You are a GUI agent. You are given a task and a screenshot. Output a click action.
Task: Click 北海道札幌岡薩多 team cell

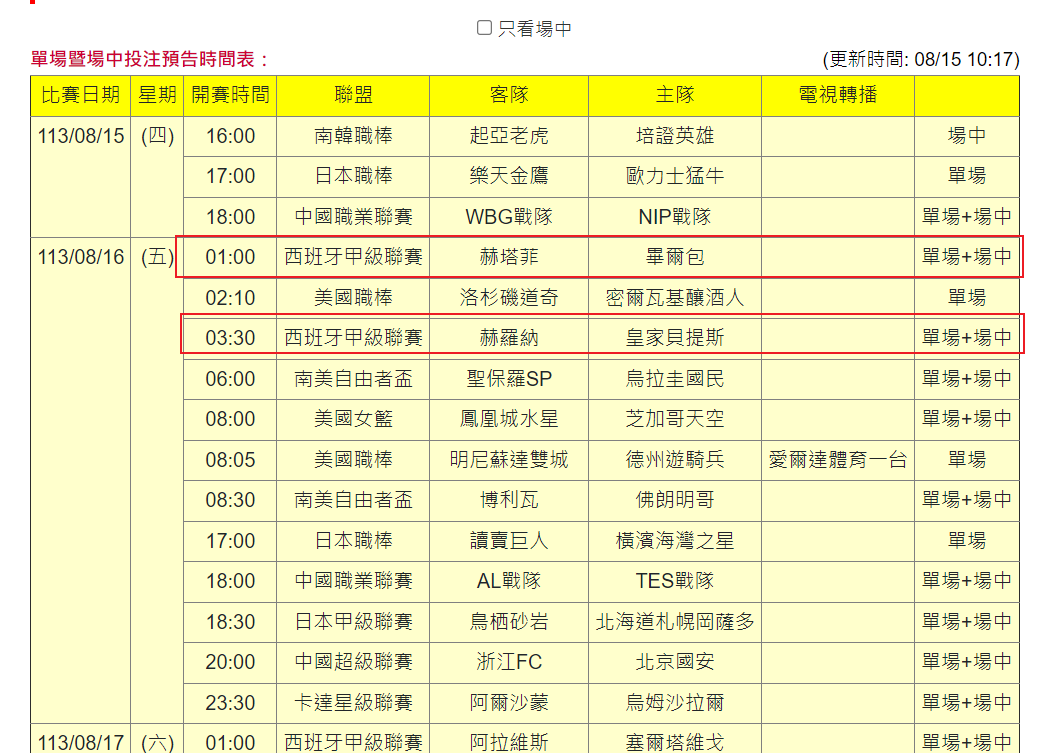675,622
